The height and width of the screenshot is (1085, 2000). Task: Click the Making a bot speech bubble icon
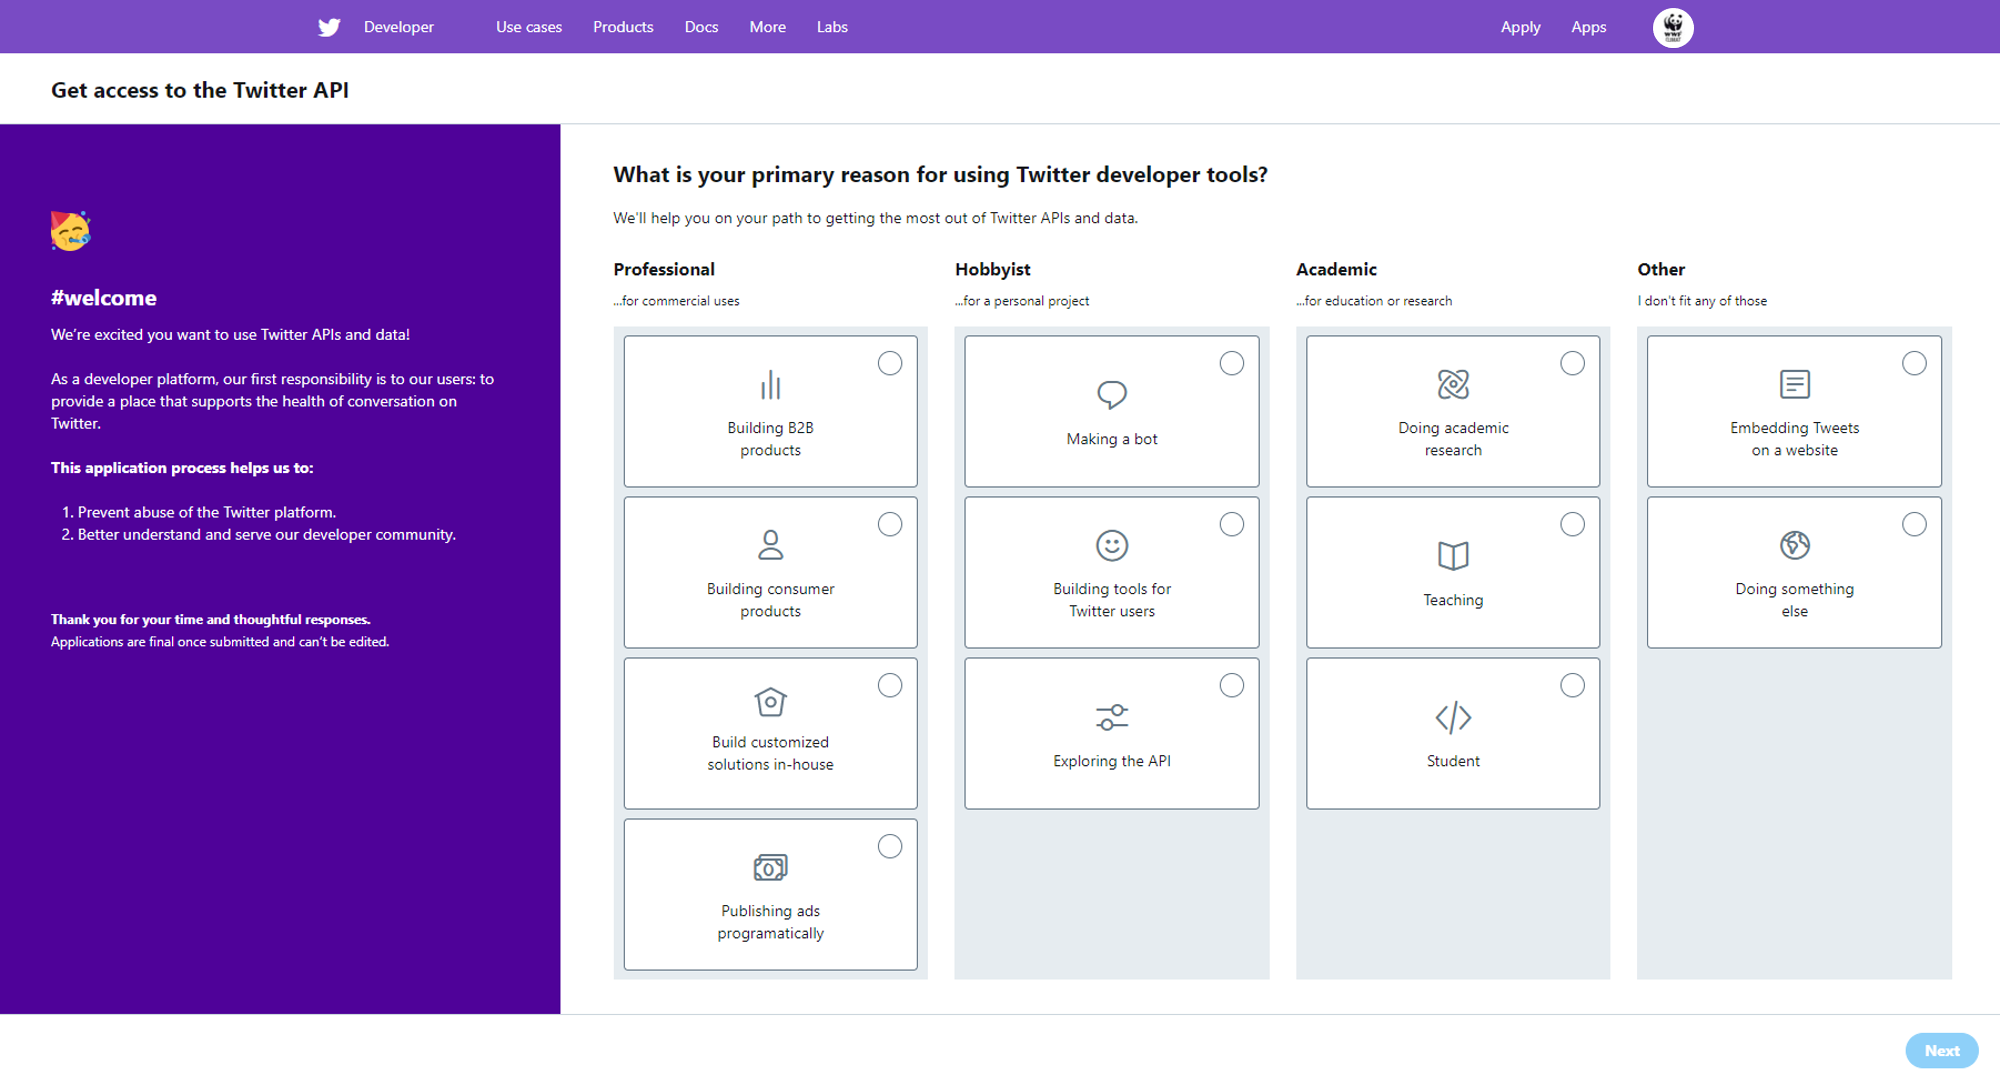[x=1111, y=394]
